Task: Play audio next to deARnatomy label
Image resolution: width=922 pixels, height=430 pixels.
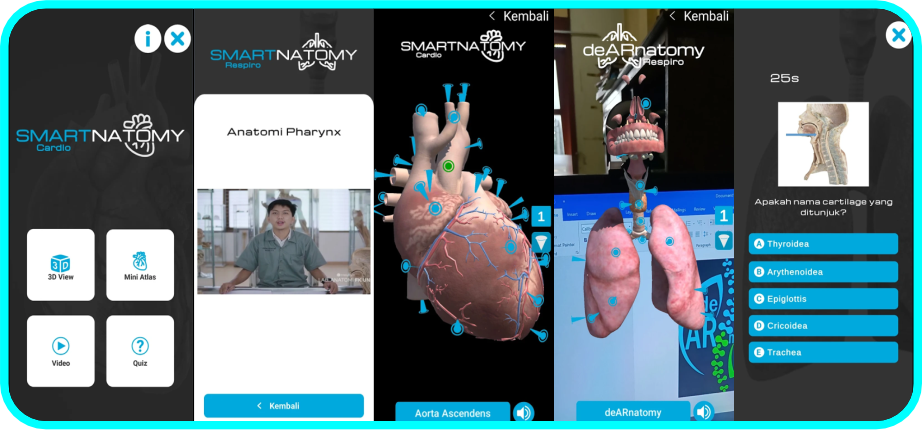Action: click(x=704, y=411)
